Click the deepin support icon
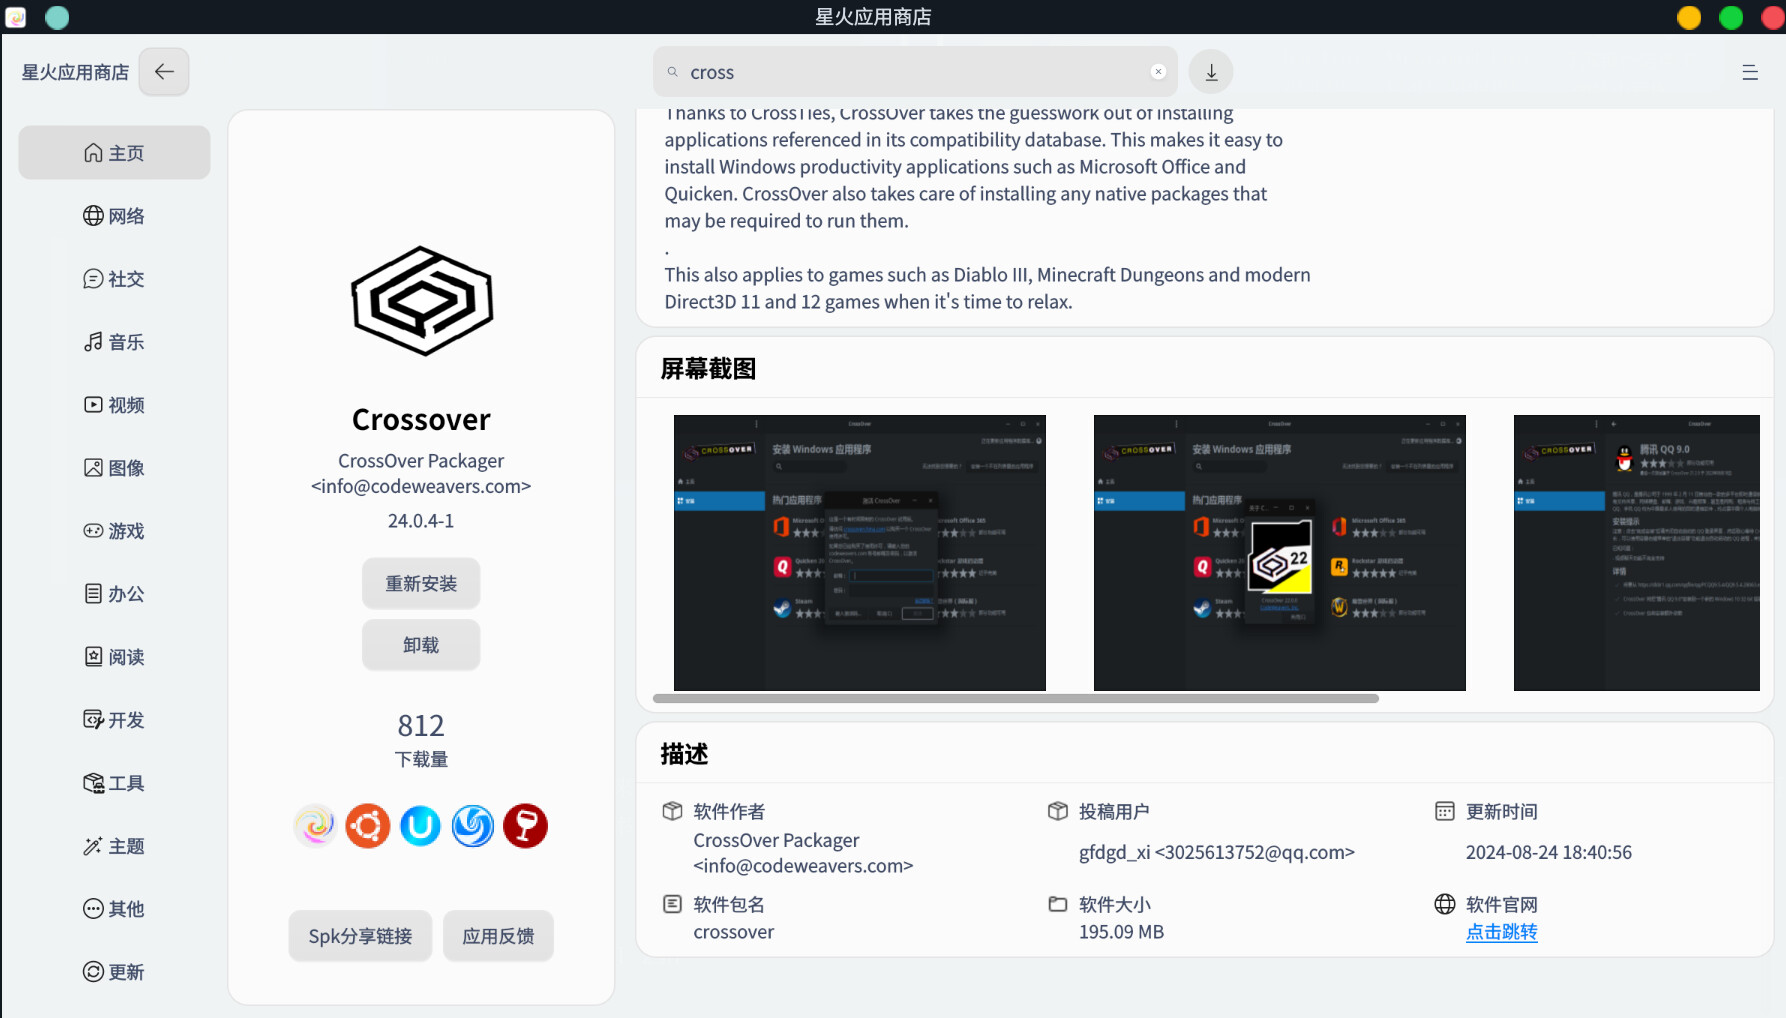The height and width of the screenshot is (1018, 1786). 473,826
